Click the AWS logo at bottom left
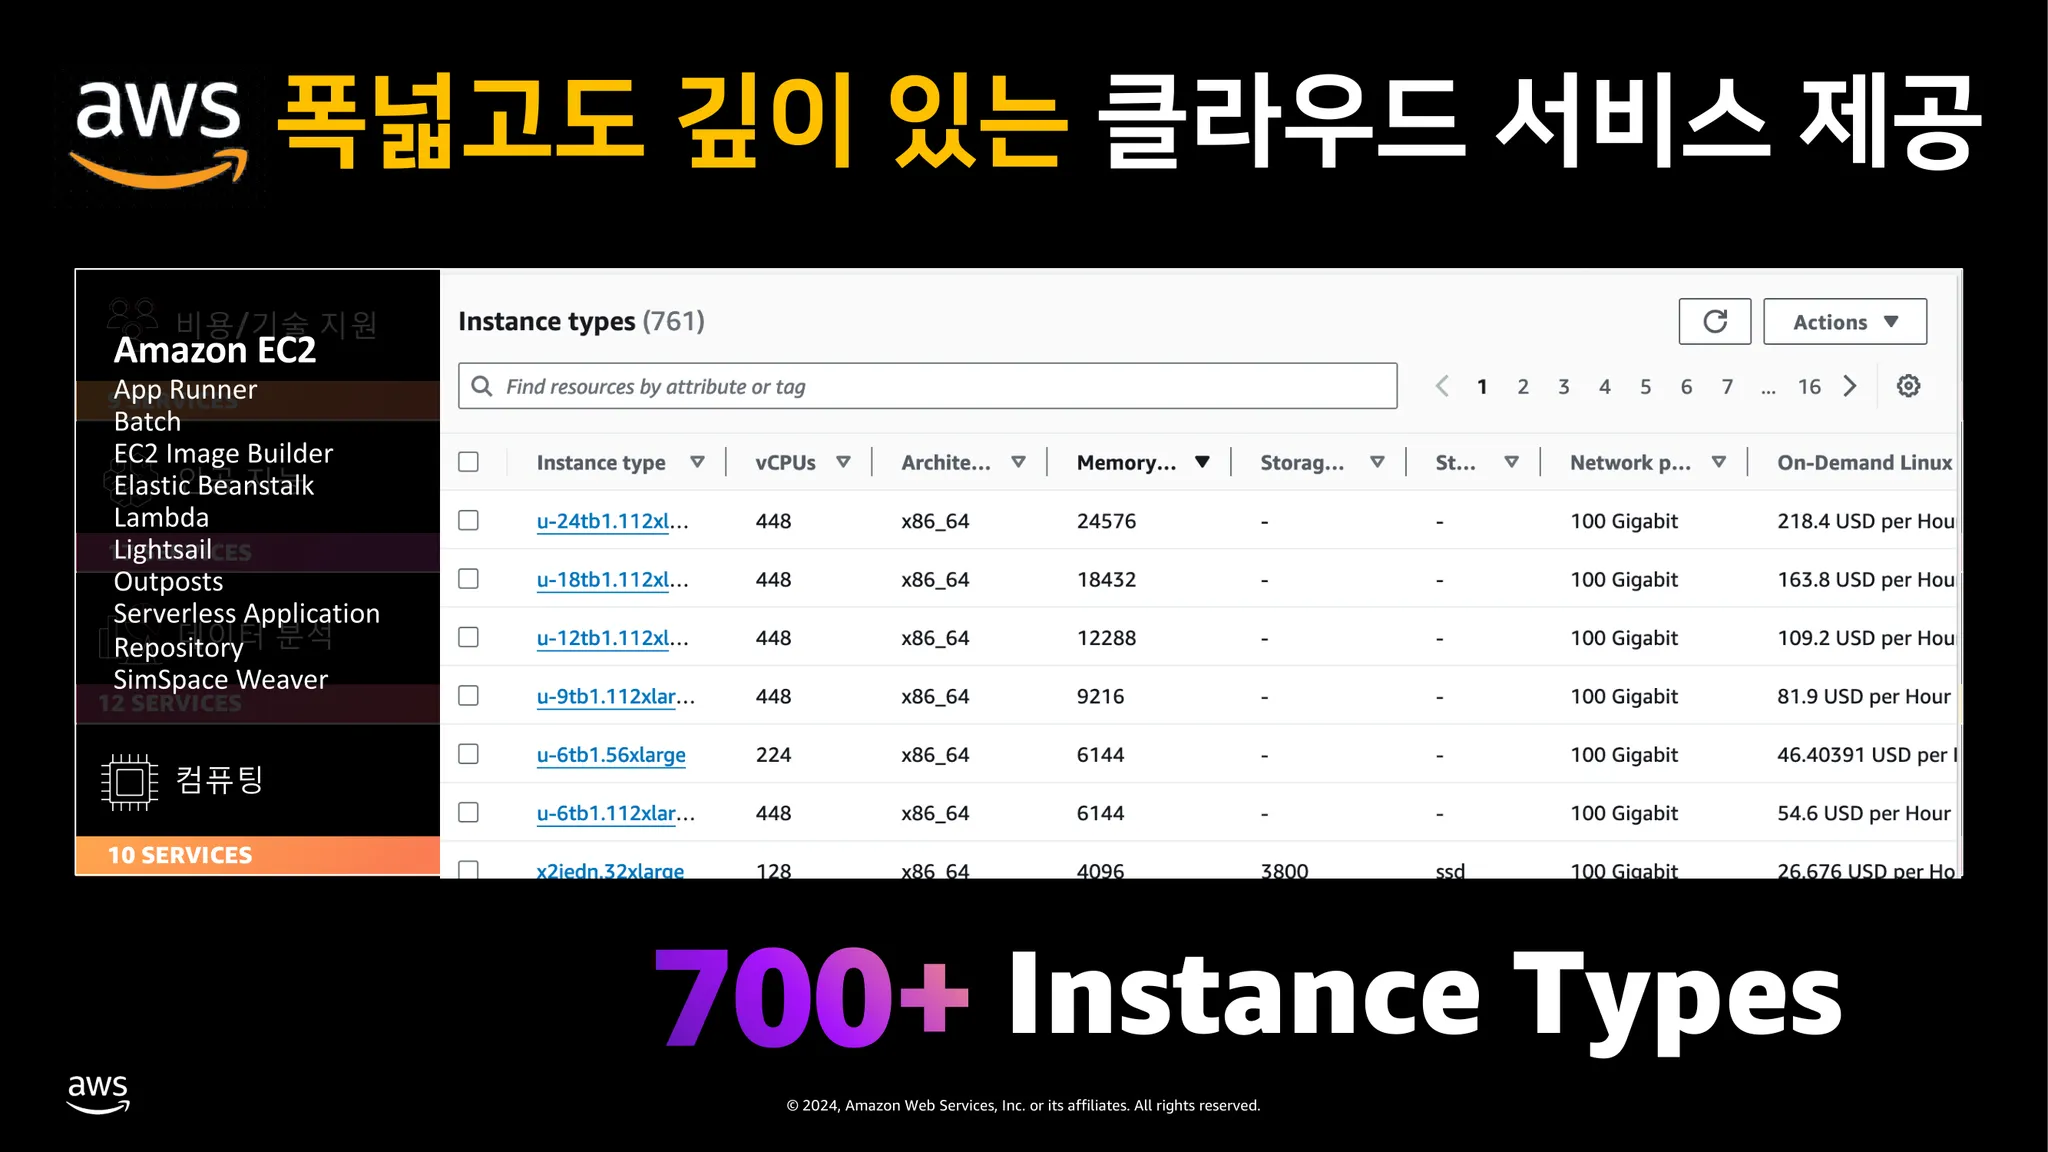Screen dimensions: 2048x1152 tap(98, 1093)
